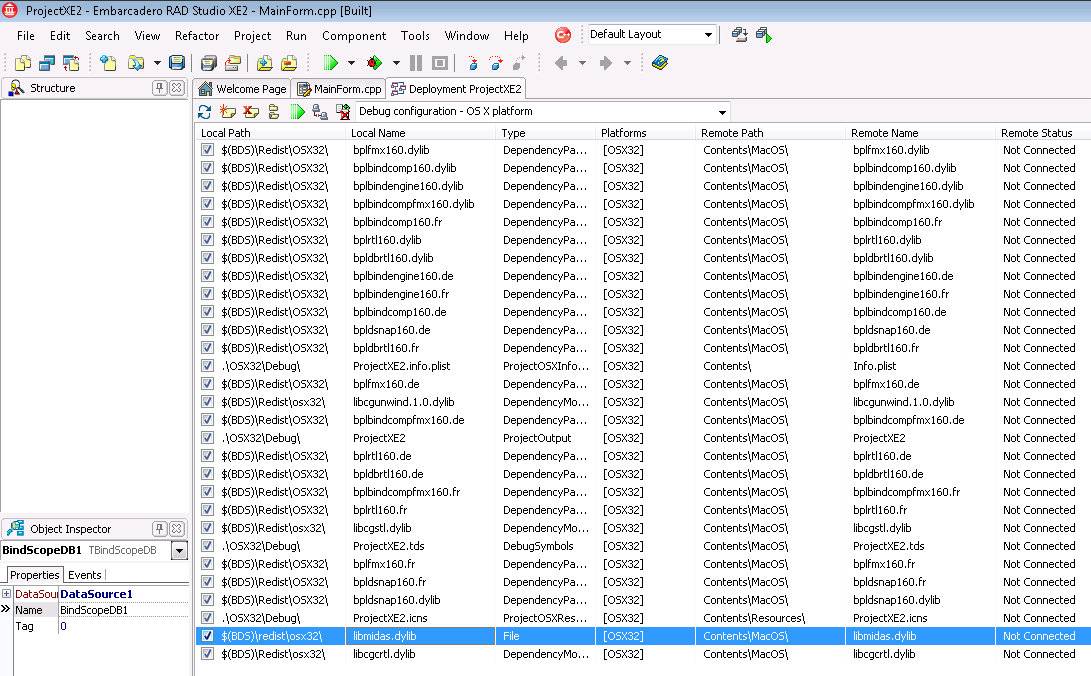Viewport: 1091px width, 676px height.
Task: Open the Project menu
Action: pos(253,35)
